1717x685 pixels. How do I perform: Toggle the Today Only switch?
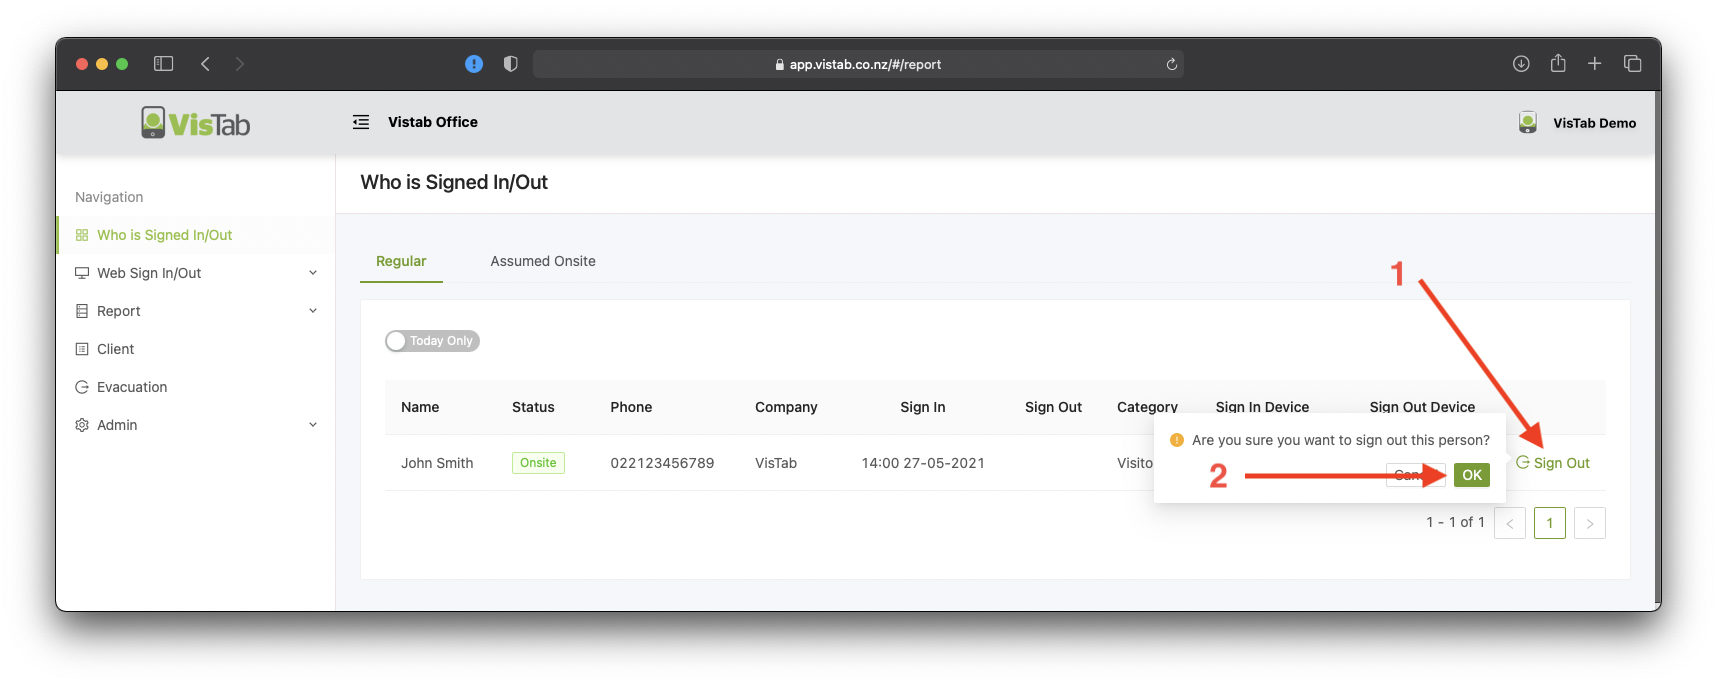[x=432, y=341]
